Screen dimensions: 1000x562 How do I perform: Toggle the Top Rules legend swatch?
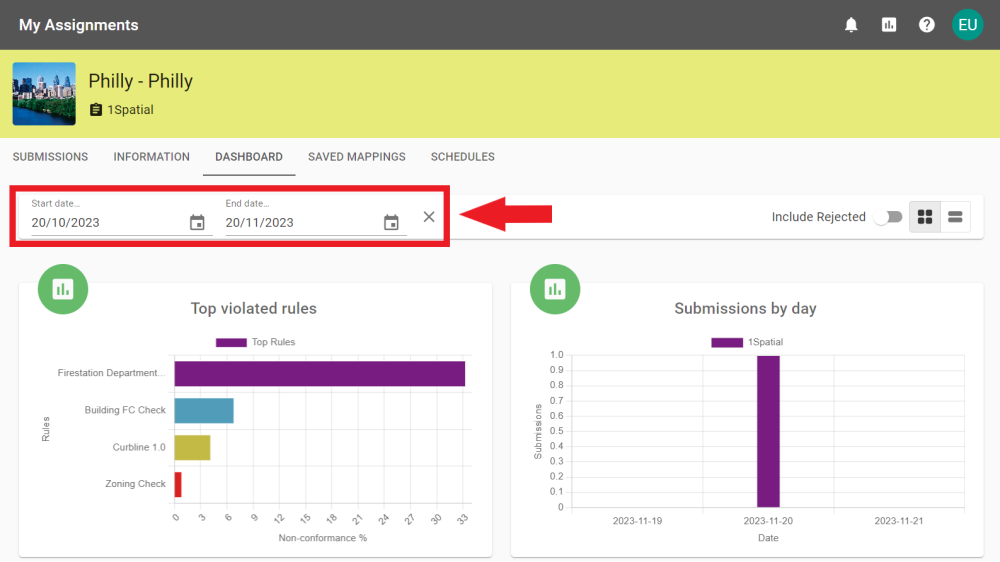231,343
